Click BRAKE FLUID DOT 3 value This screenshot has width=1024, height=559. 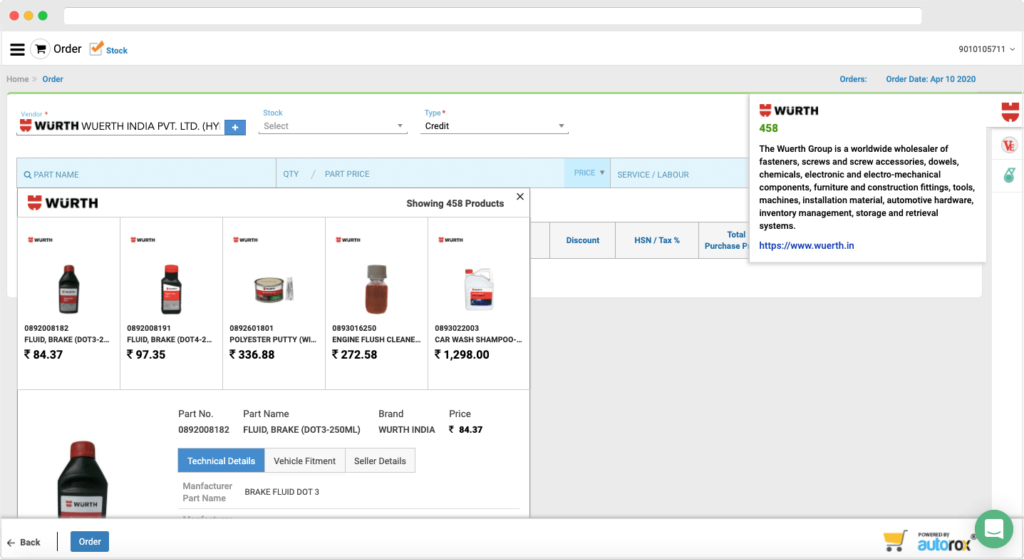pos(282,492)
